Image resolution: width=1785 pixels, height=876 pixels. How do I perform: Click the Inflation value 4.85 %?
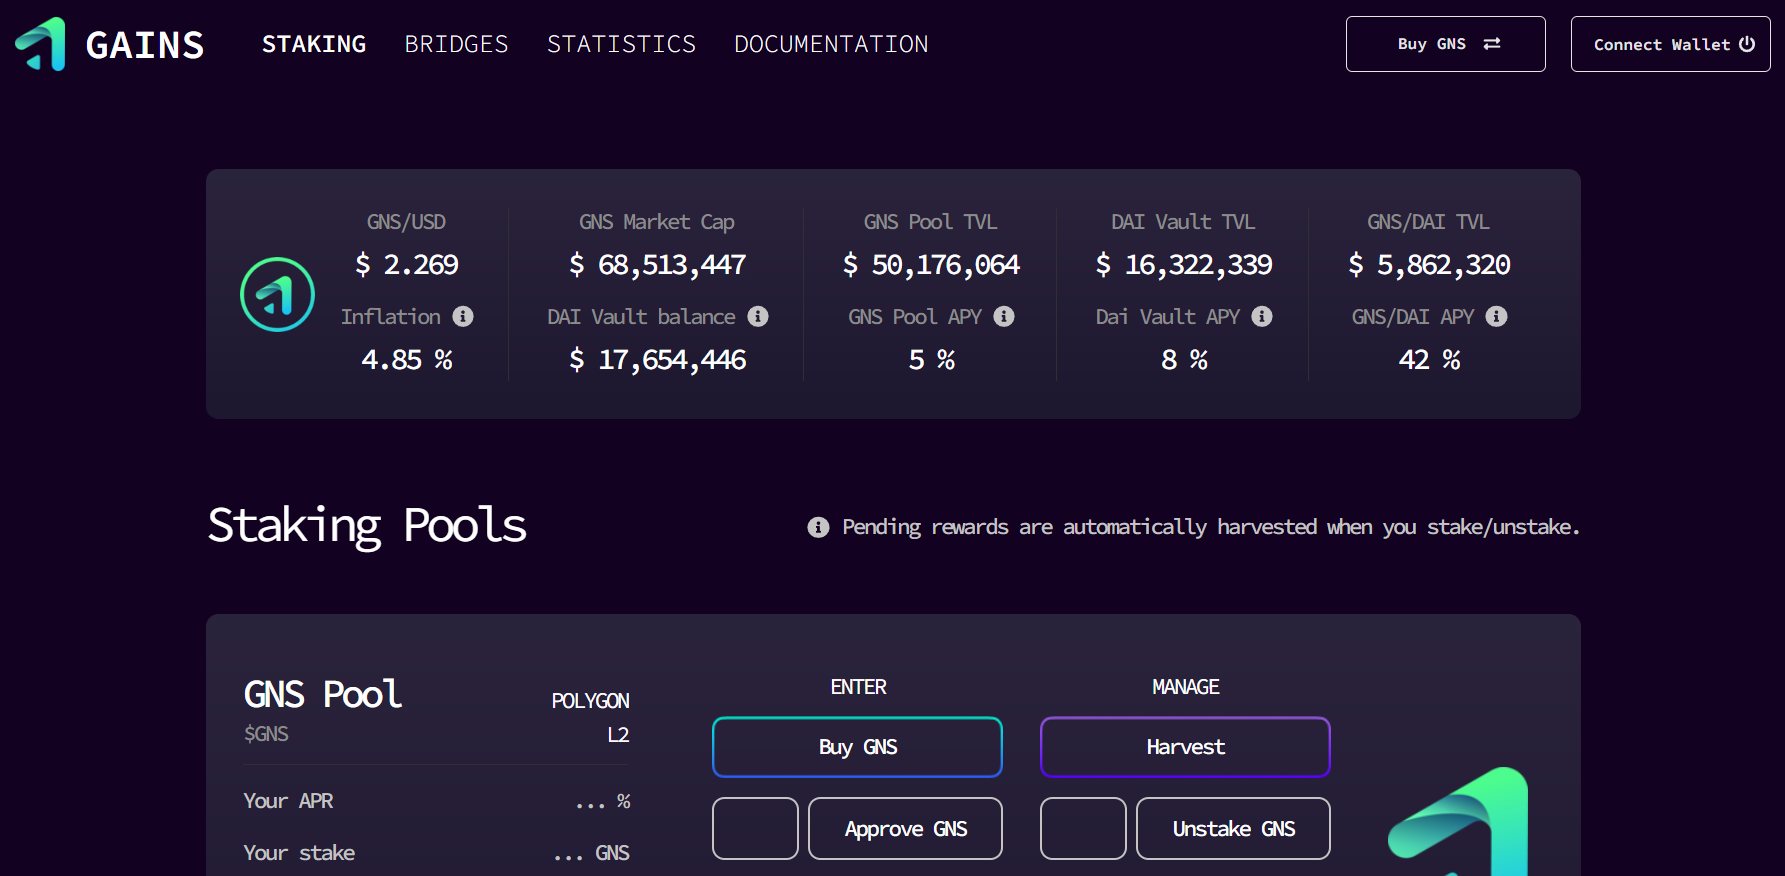pos(407,359)
